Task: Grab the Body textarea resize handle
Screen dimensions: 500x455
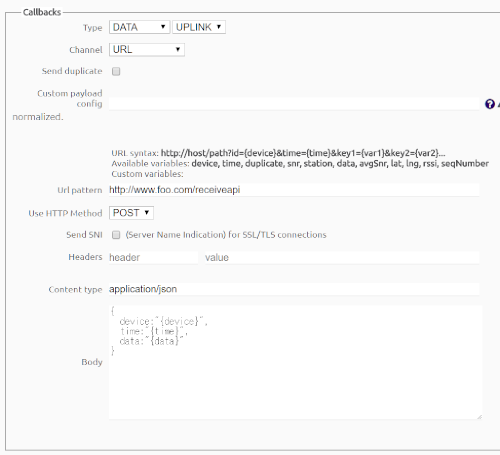Action: pyautogui.click(x=479, y=416)
